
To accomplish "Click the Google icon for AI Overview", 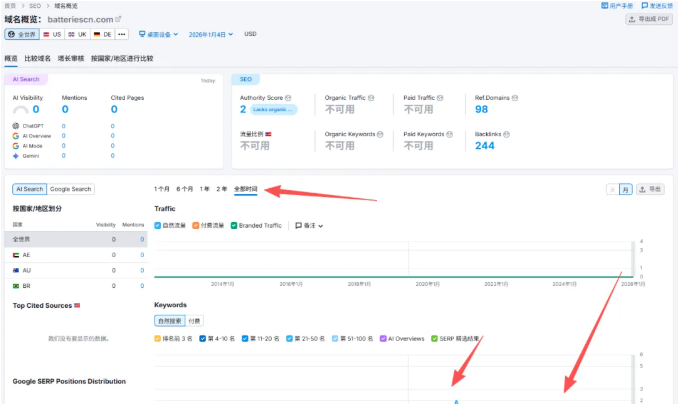I will (x=15, y=136).
